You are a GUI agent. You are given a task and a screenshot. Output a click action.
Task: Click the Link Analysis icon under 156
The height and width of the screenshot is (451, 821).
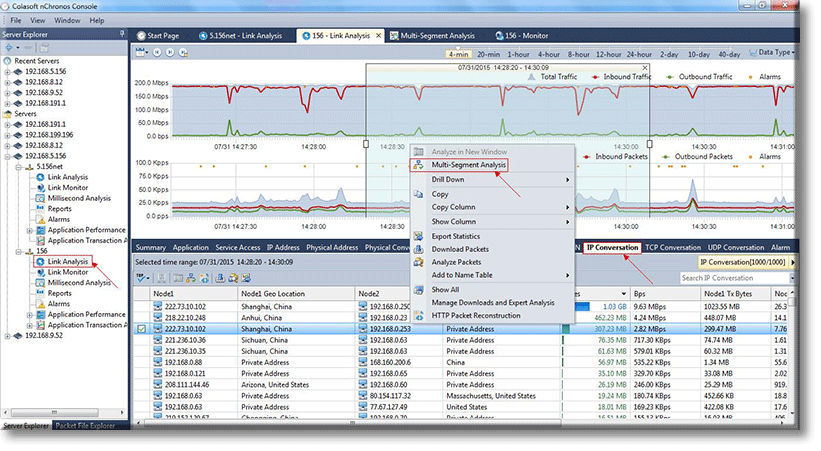point(40,261)
